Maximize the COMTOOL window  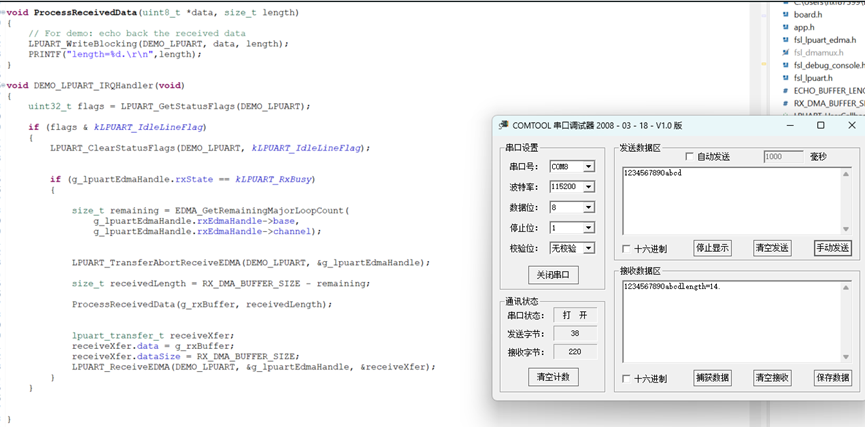820,125
